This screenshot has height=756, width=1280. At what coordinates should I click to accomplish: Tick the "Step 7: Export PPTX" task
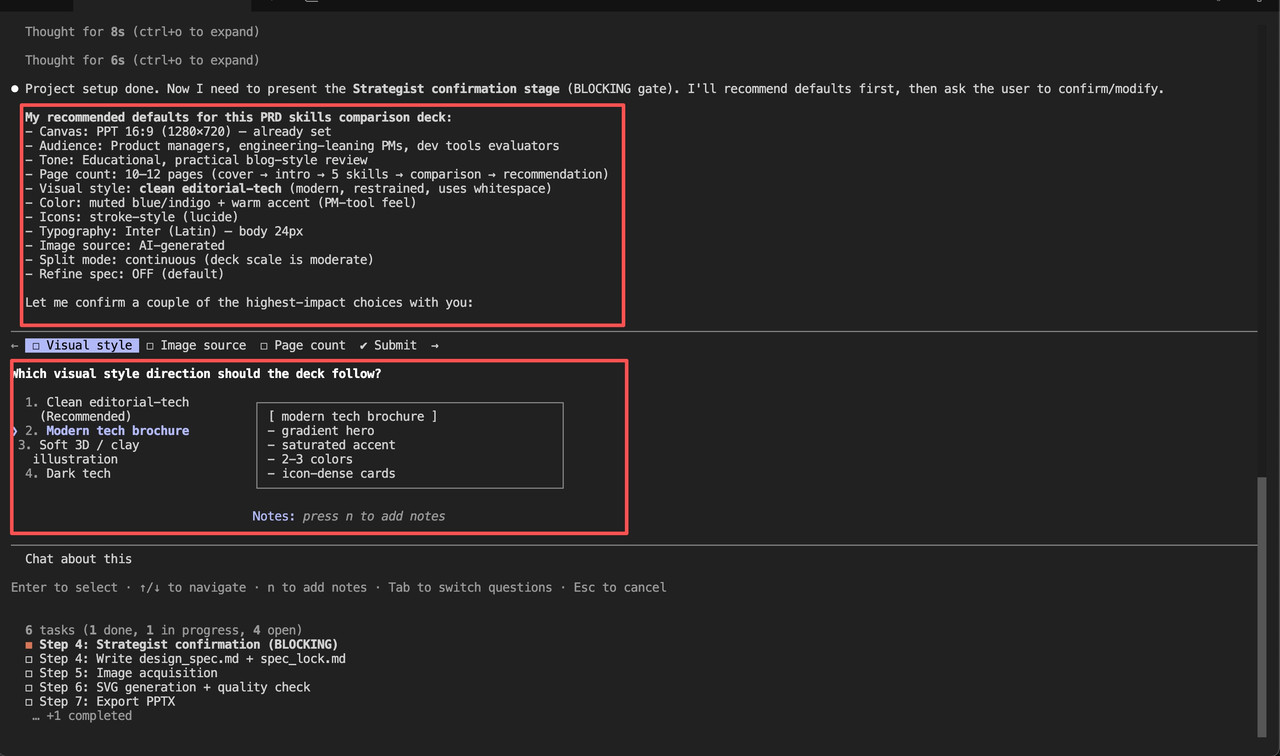pyautogui.click(x=100, y=701)
